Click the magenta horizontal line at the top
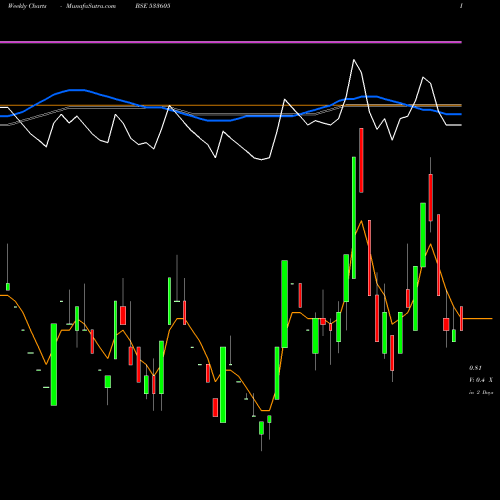Viewport: 500px width, 500px height. click(231, 42)
